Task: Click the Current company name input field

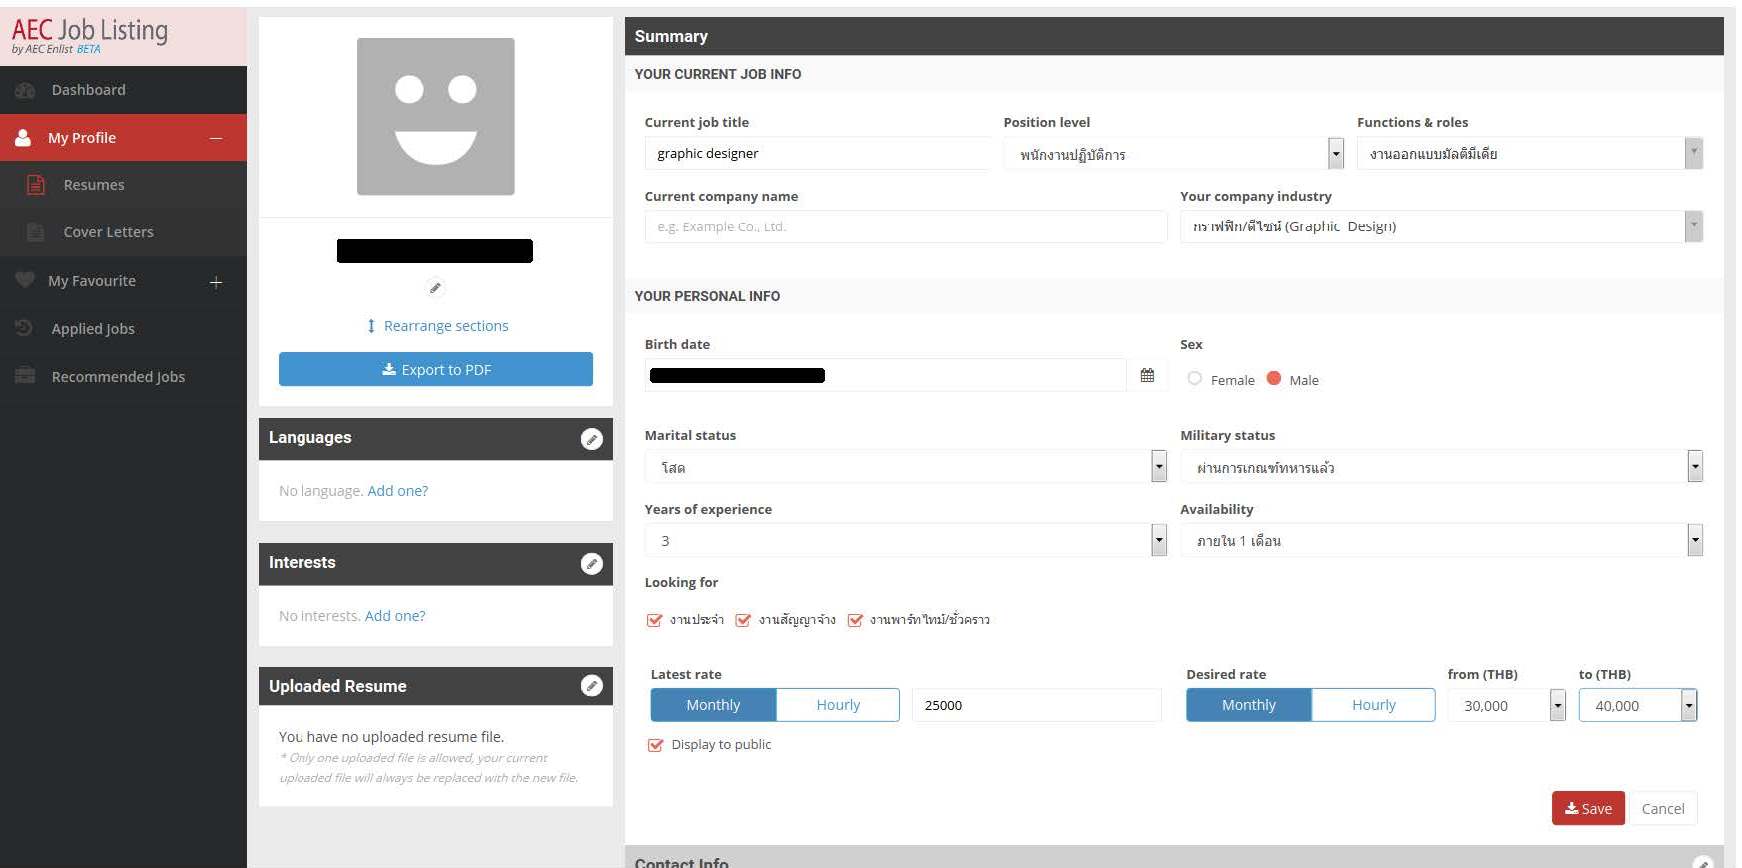Action: point(906,226)
